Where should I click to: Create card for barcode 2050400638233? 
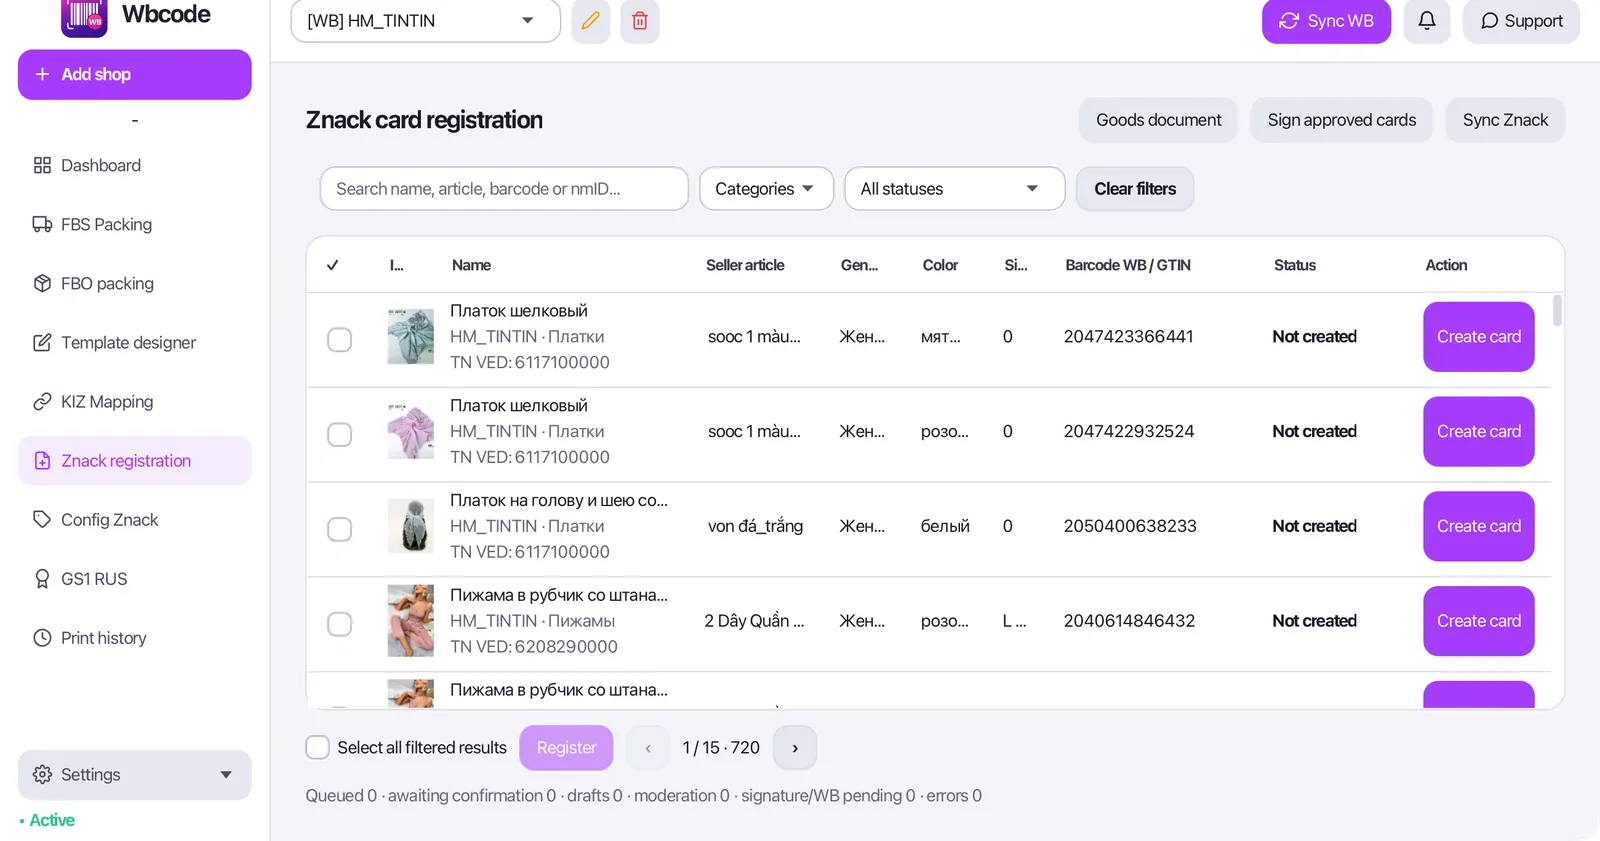[x=1478, y=526]
